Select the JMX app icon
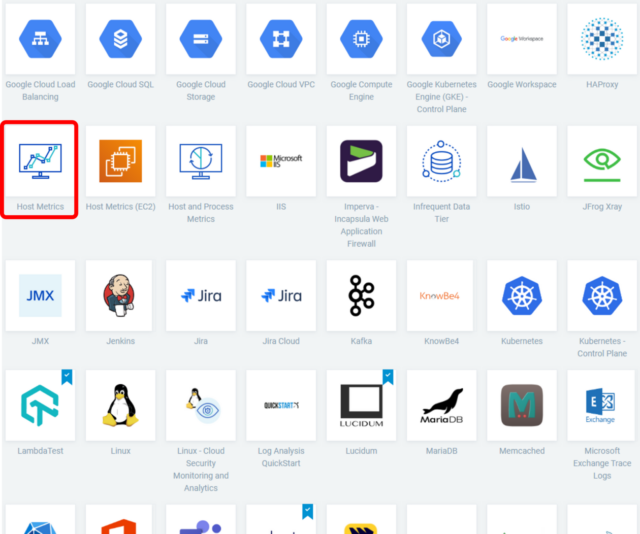 click(x=40, y=296)
